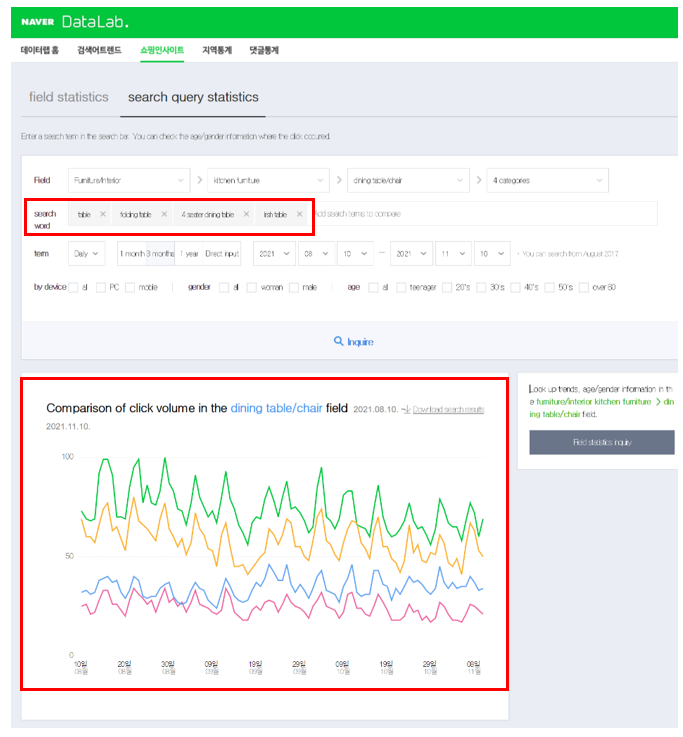The height and width of the screenshot is (737, 683).
Task: Select the 1 month term option
Action: coord(132,254)
